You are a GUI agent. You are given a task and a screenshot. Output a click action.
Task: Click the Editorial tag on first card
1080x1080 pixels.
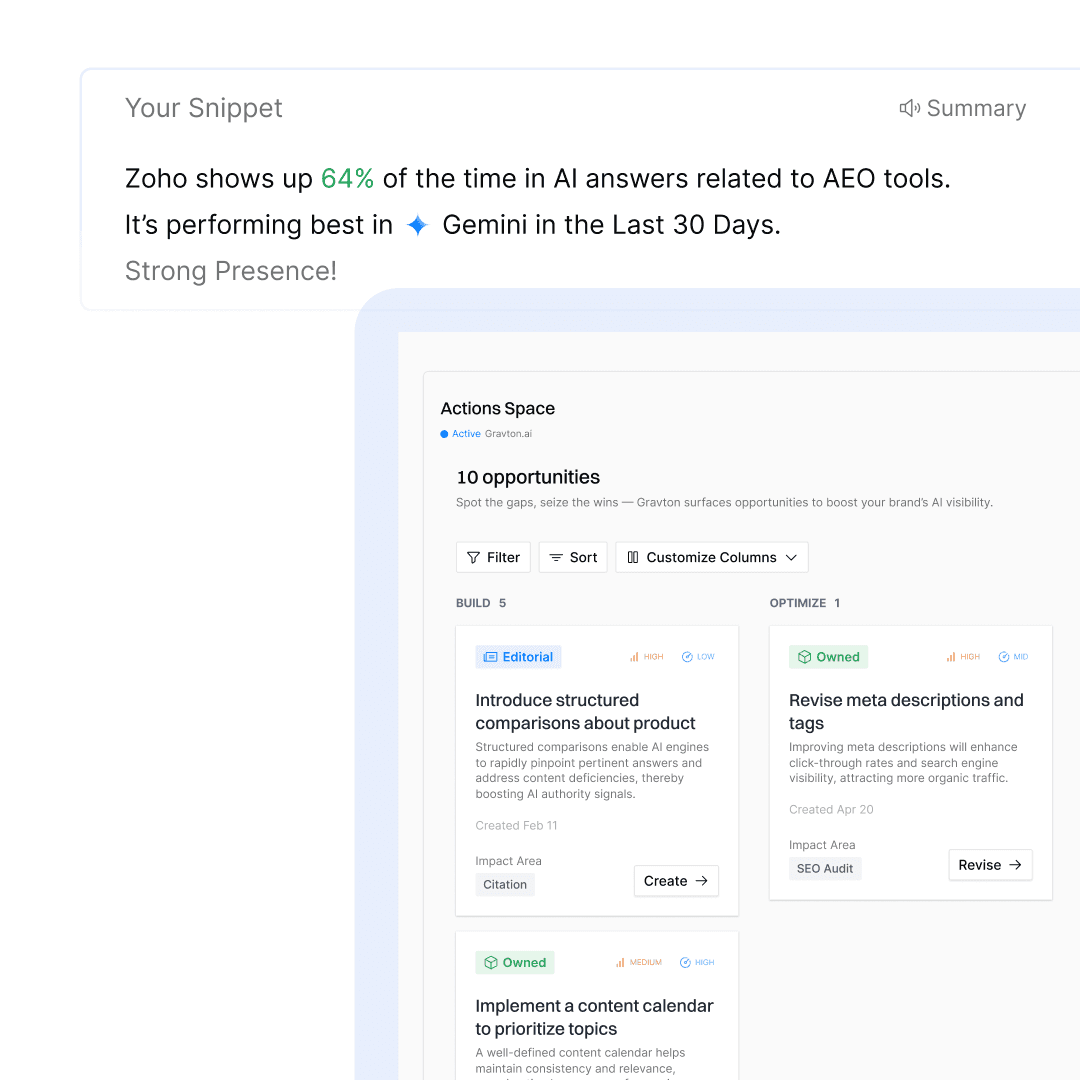point(518,657)
